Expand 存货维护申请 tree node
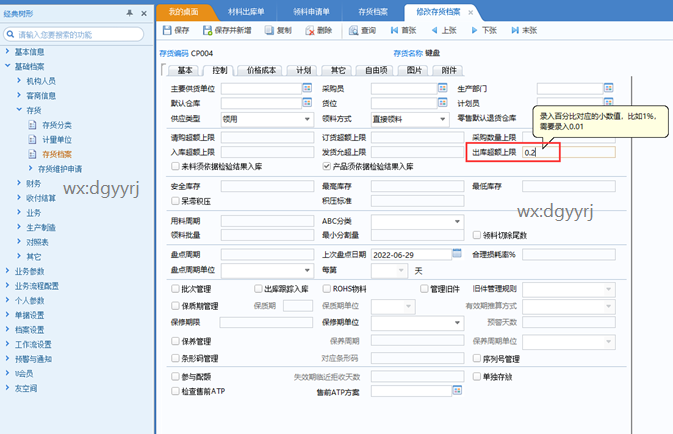This screenshot has height=434, width=673. [30, 168]
